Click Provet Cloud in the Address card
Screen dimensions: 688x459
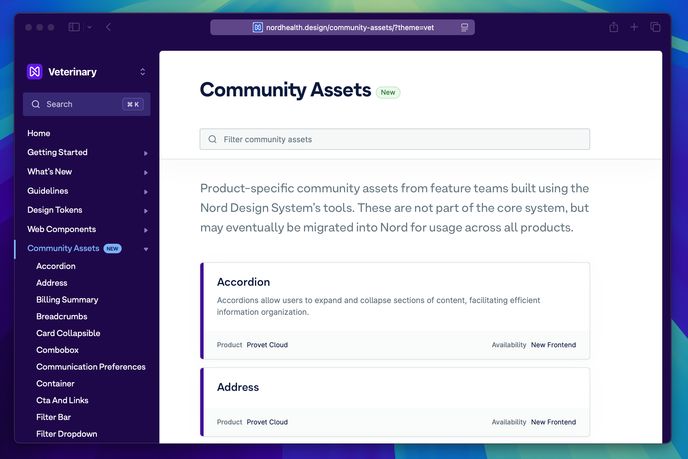pyautogui.click(x=267, y=422)
